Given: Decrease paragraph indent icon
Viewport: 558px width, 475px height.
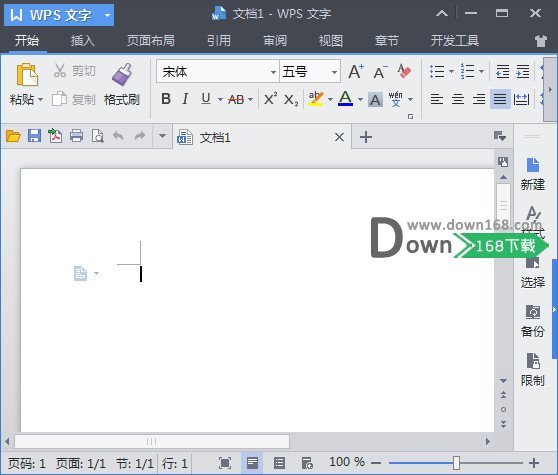Looking at the screenshot, I should pos(502,72).
